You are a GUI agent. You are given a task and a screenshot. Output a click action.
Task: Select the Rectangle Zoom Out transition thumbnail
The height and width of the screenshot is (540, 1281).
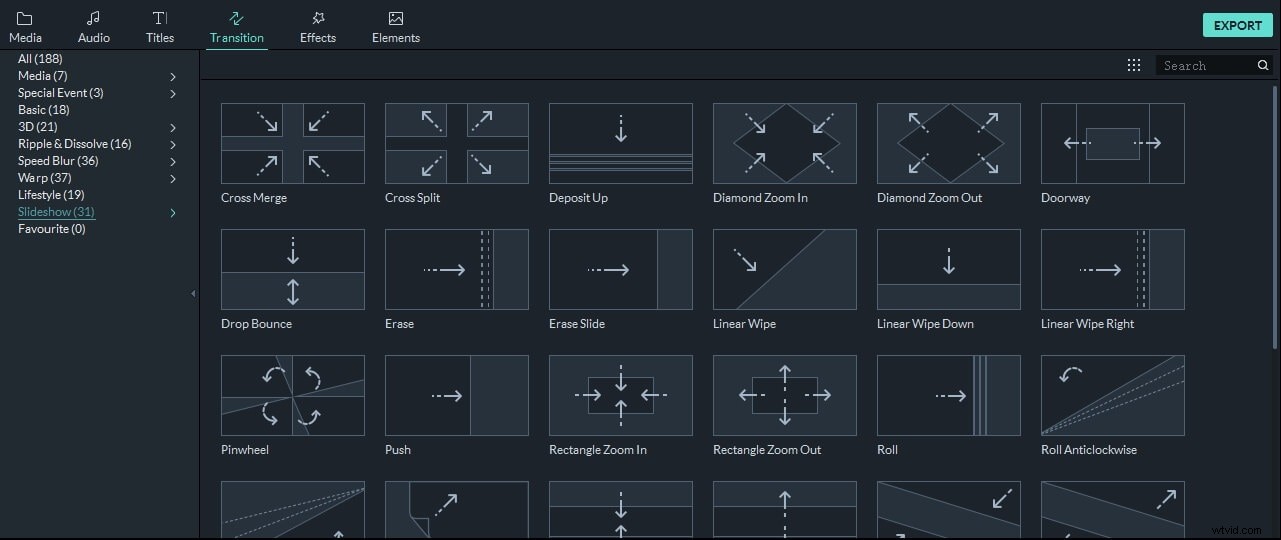pyautogui.click(x=785, y=395)
